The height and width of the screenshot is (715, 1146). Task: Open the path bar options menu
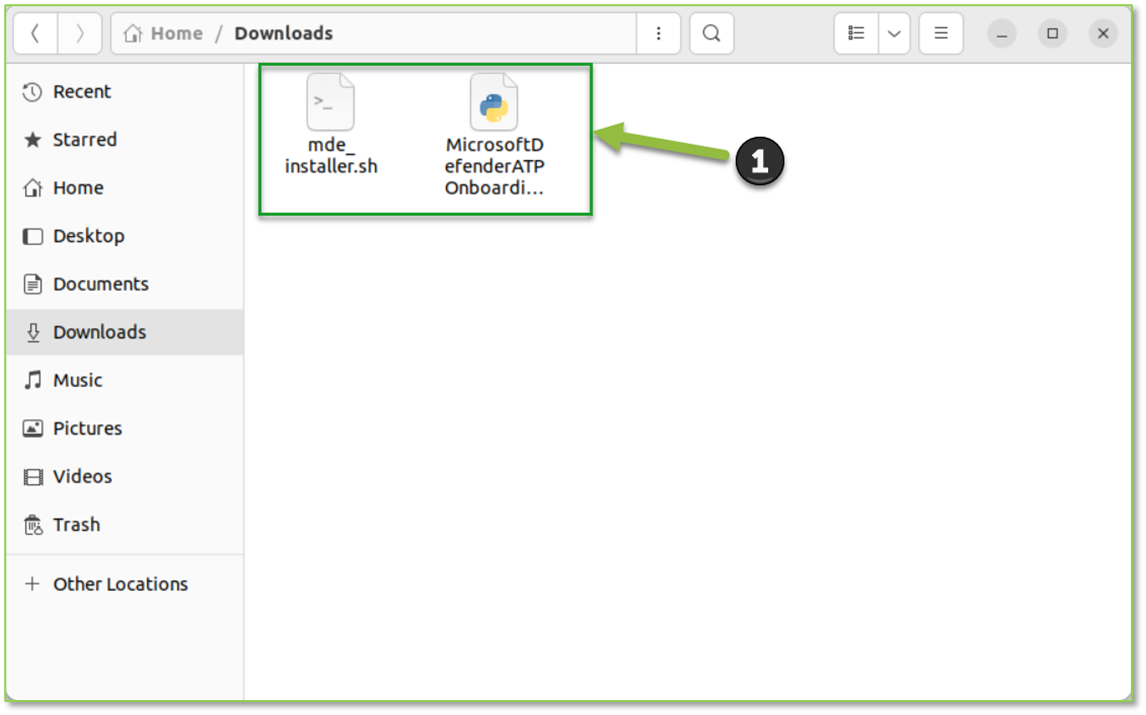658,33
